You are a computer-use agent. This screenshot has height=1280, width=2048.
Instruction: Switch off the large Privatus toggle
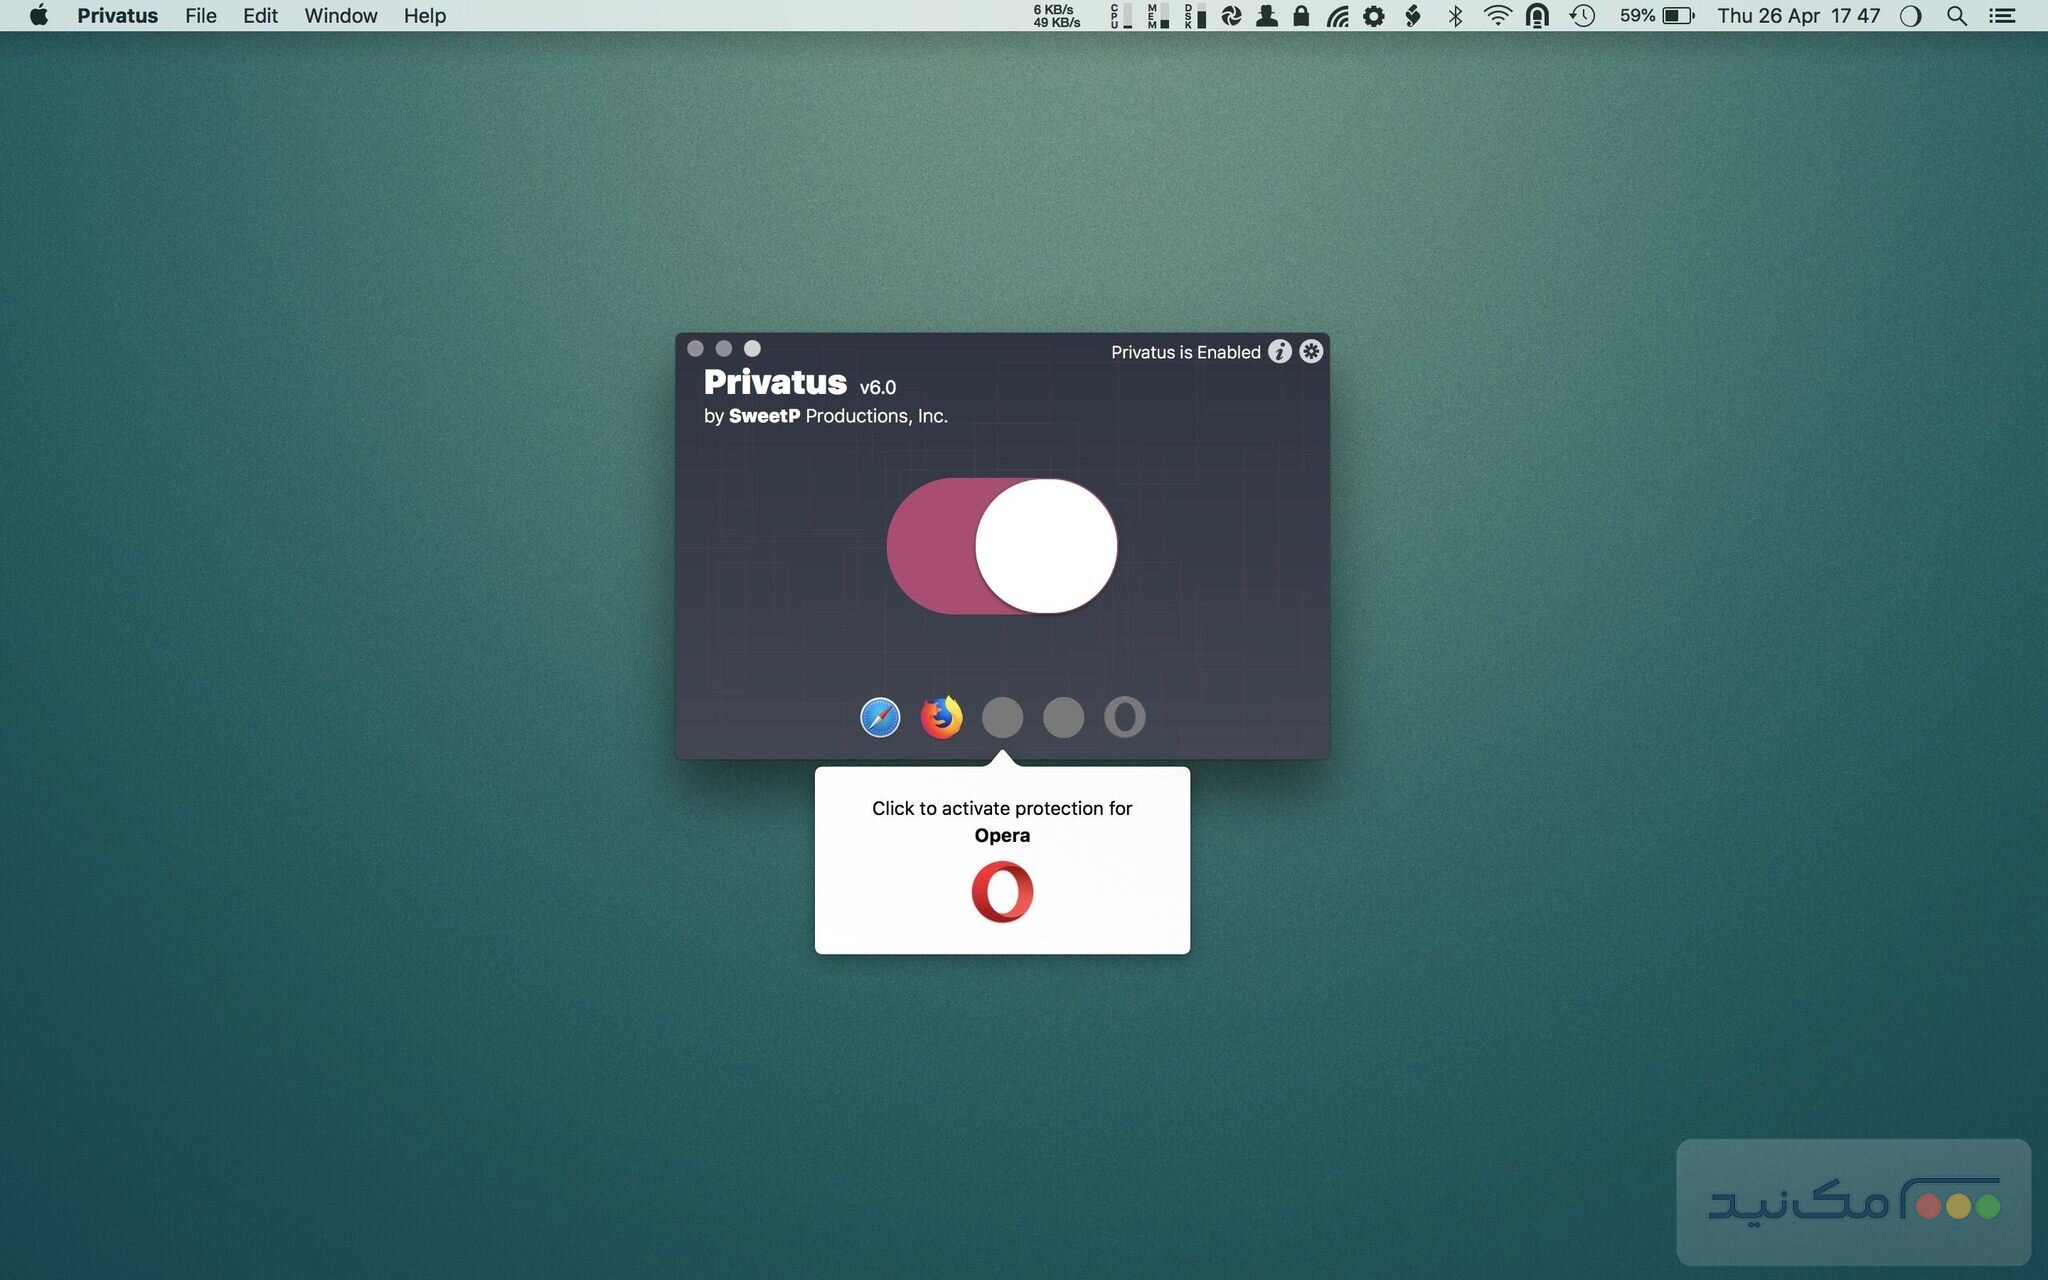1002,546
